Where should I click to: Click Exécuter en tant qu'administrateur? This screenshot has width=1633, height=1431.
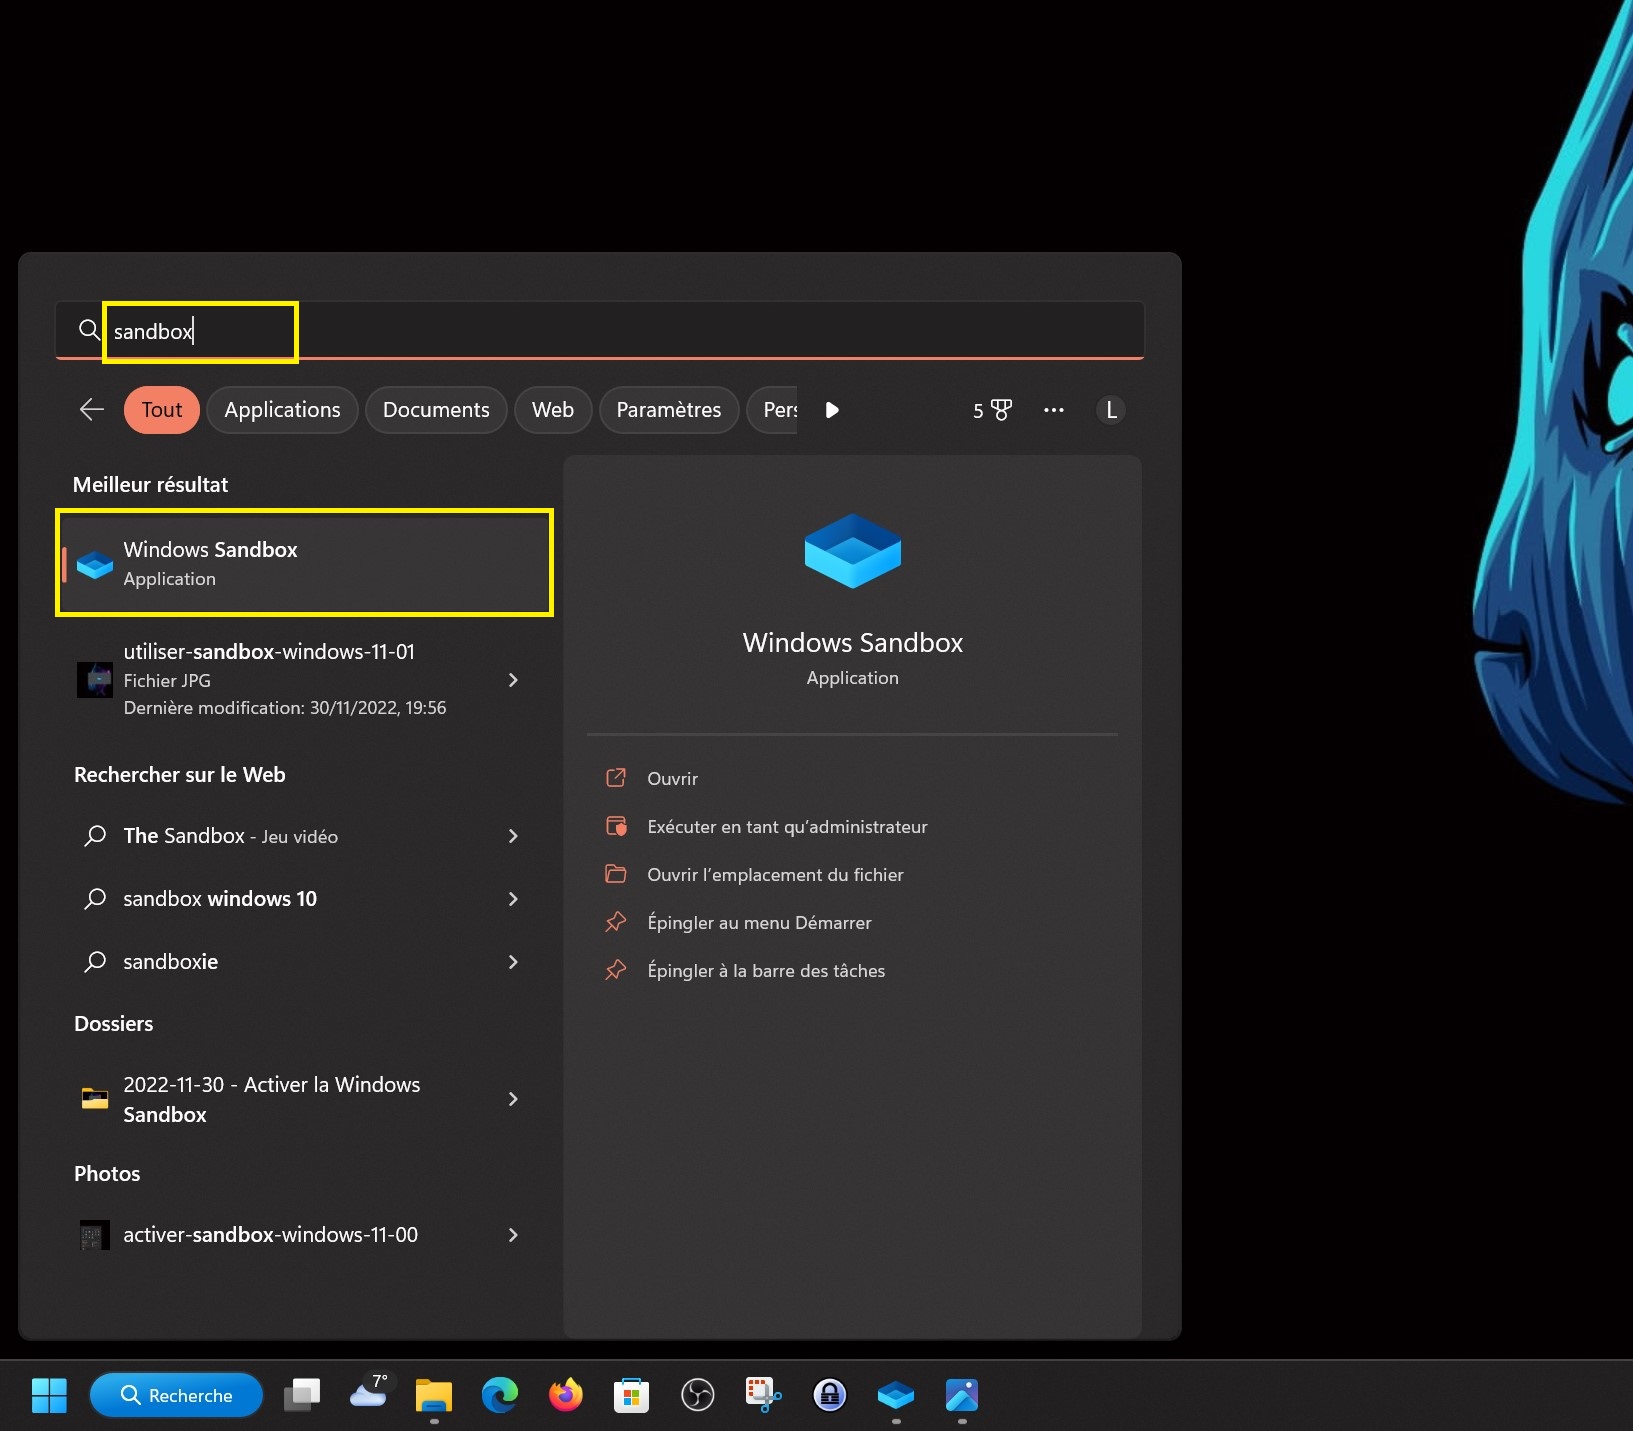[x=787, y=827]
